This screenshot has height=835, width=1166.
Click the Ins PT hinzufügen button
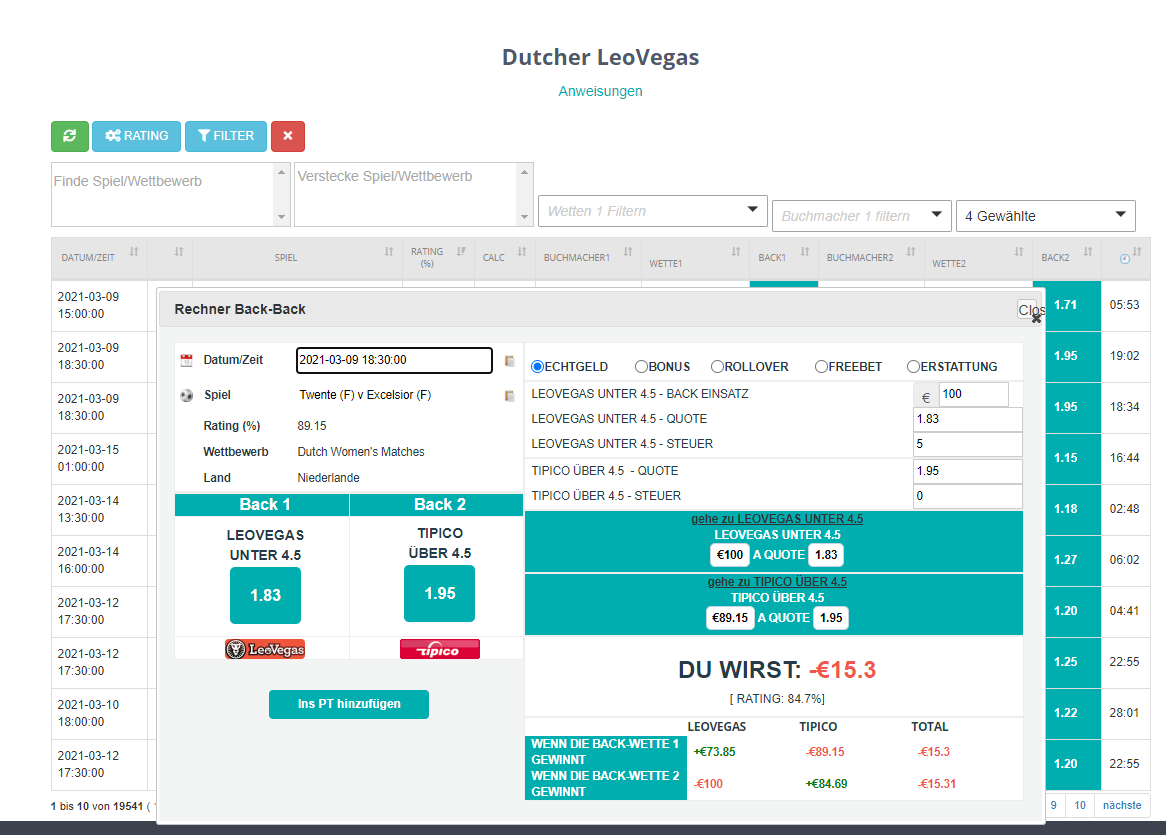[349, 704]
